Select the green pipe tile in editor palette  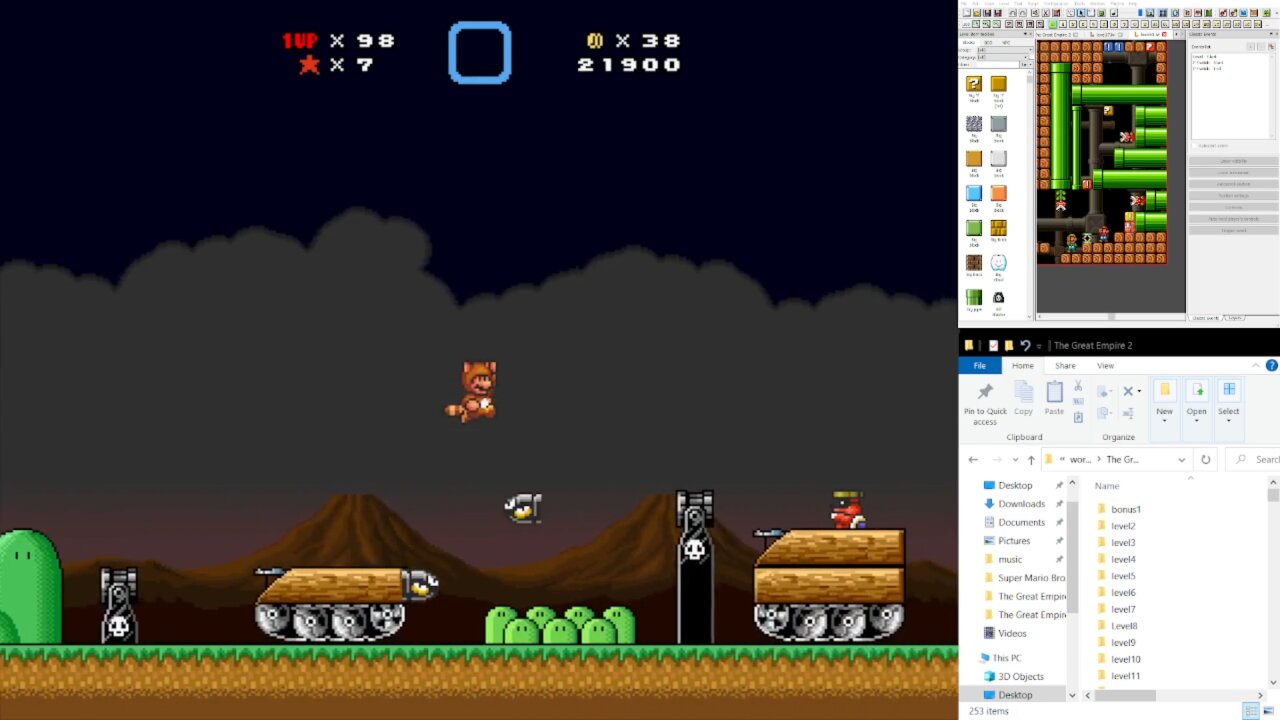974,298
